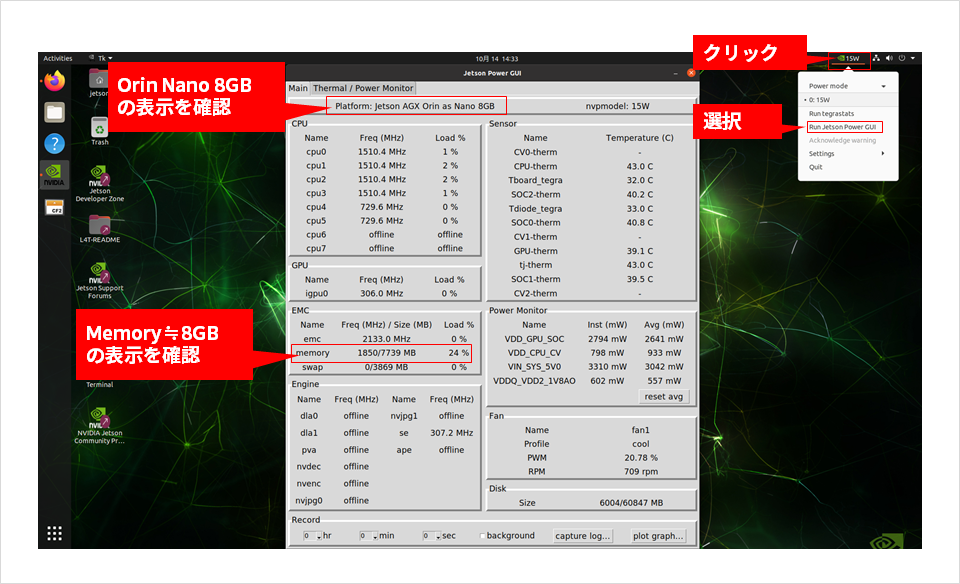The height and width of the screenshot is (584, 960).
Task: Open the Help icon in the dock
Action: coord(54,144)
